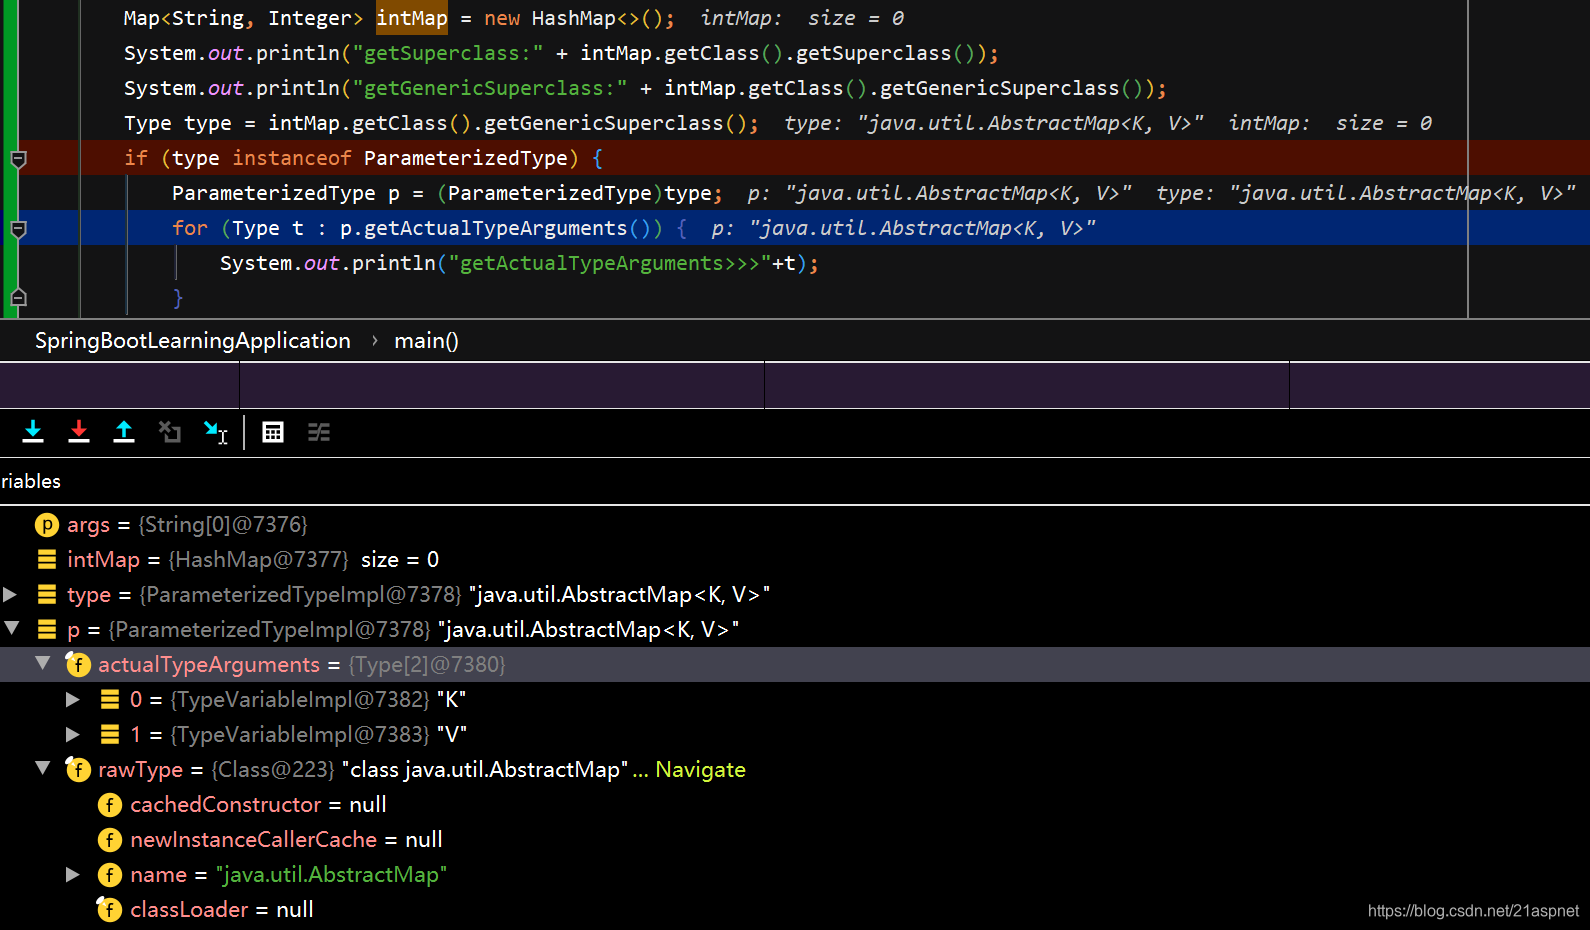Viewport: 1590px width, 930px height.
Task: Click the highlighted intMap identifier in code
Action: pyautogui.click(x=412, y=18)
